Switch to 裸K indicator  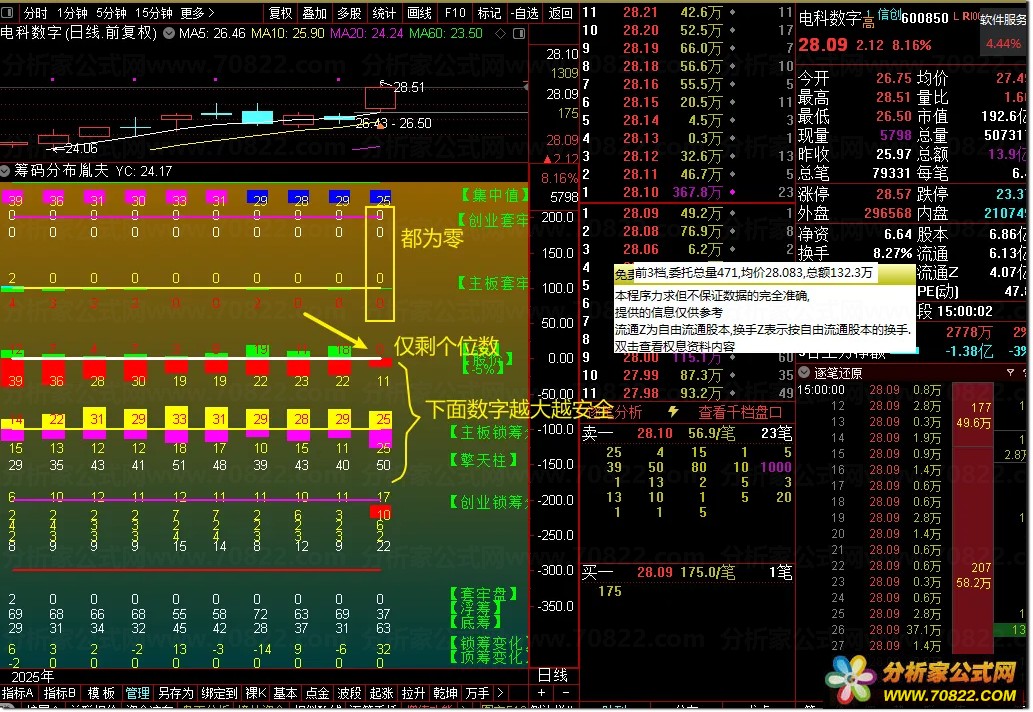pos(256,693)
